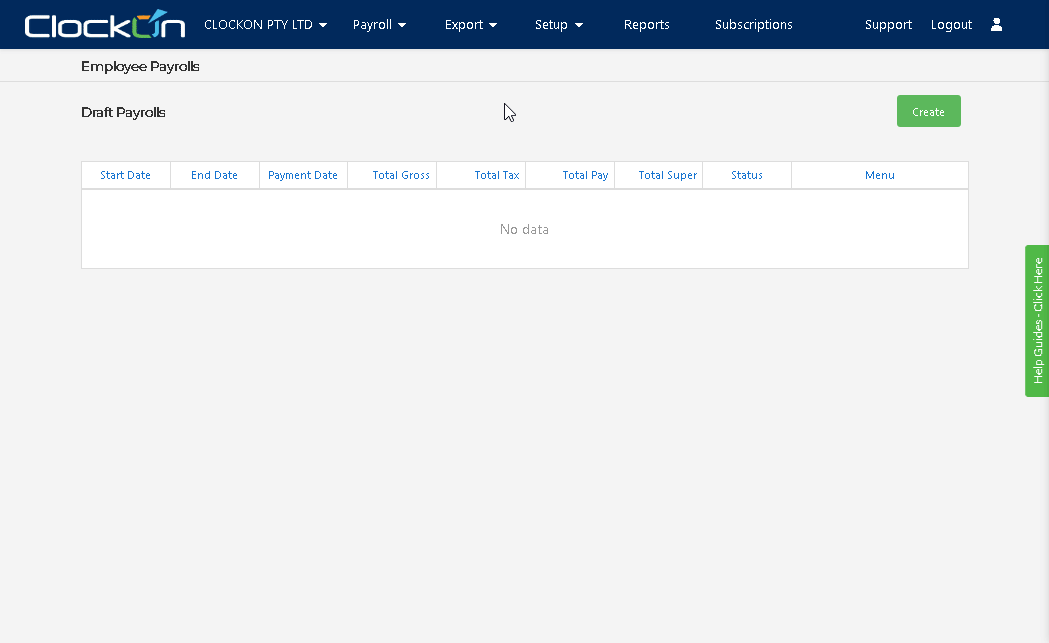Sort payrolls by Status column
This screenshot has width=1049, height=643.
click(746, 175)
